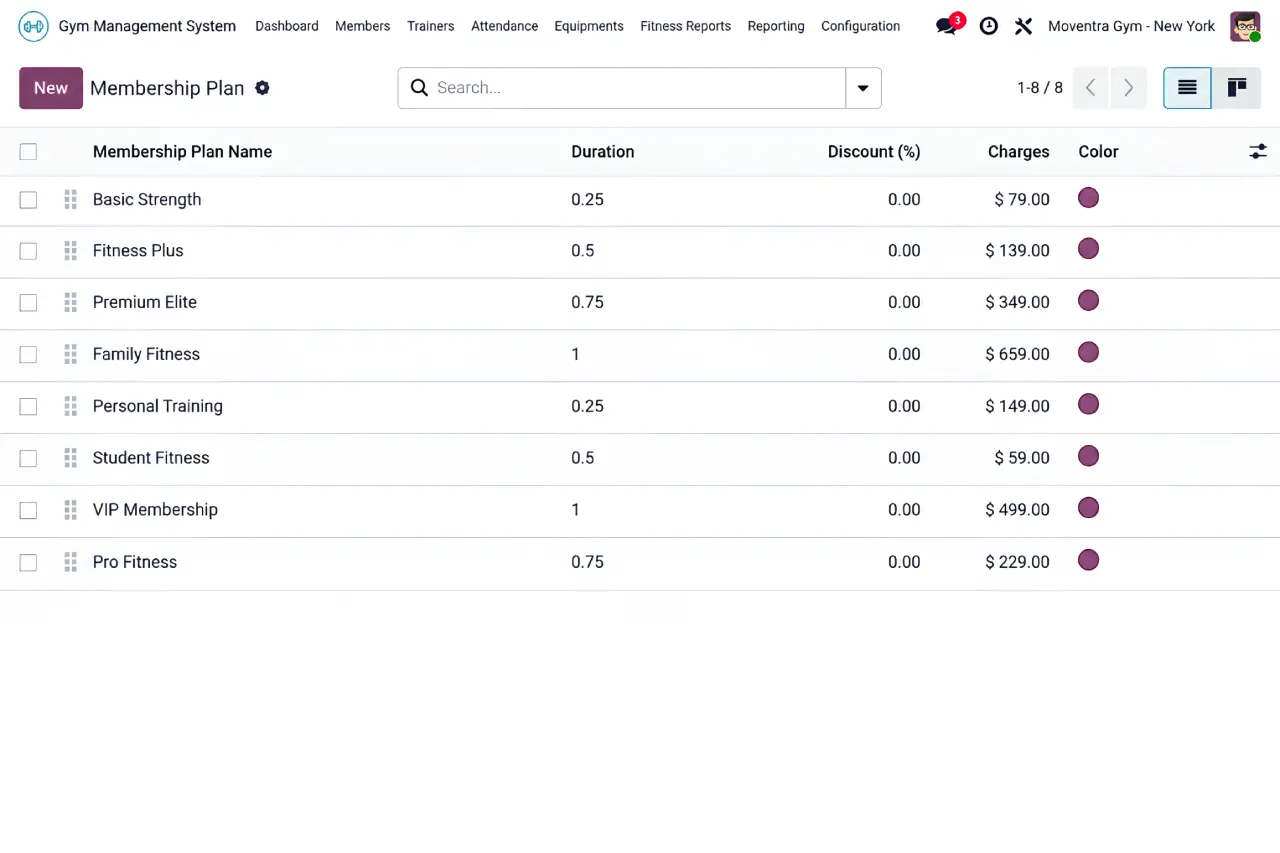Screen dimensions: 1280x853
Task: Sort by Membership Plan Name column
Action: pyautogui.click(x=183, y=152)
